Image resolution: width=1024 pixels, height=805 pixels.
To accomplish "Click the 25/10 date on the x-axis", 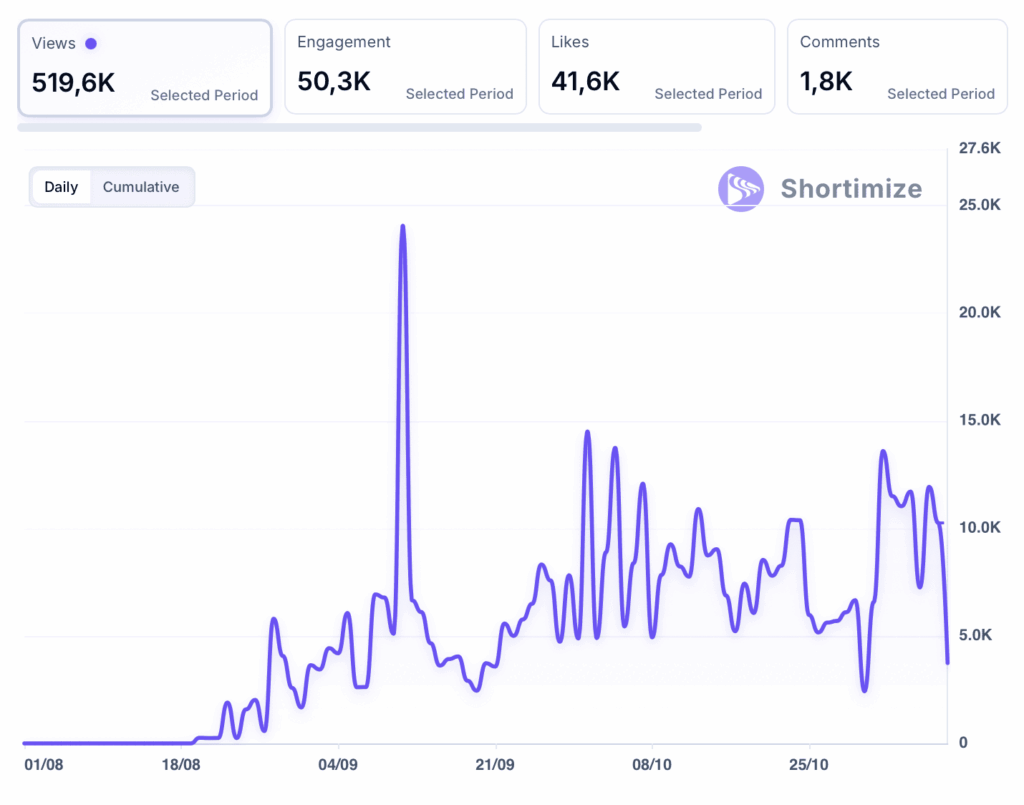I will [808, 765].
